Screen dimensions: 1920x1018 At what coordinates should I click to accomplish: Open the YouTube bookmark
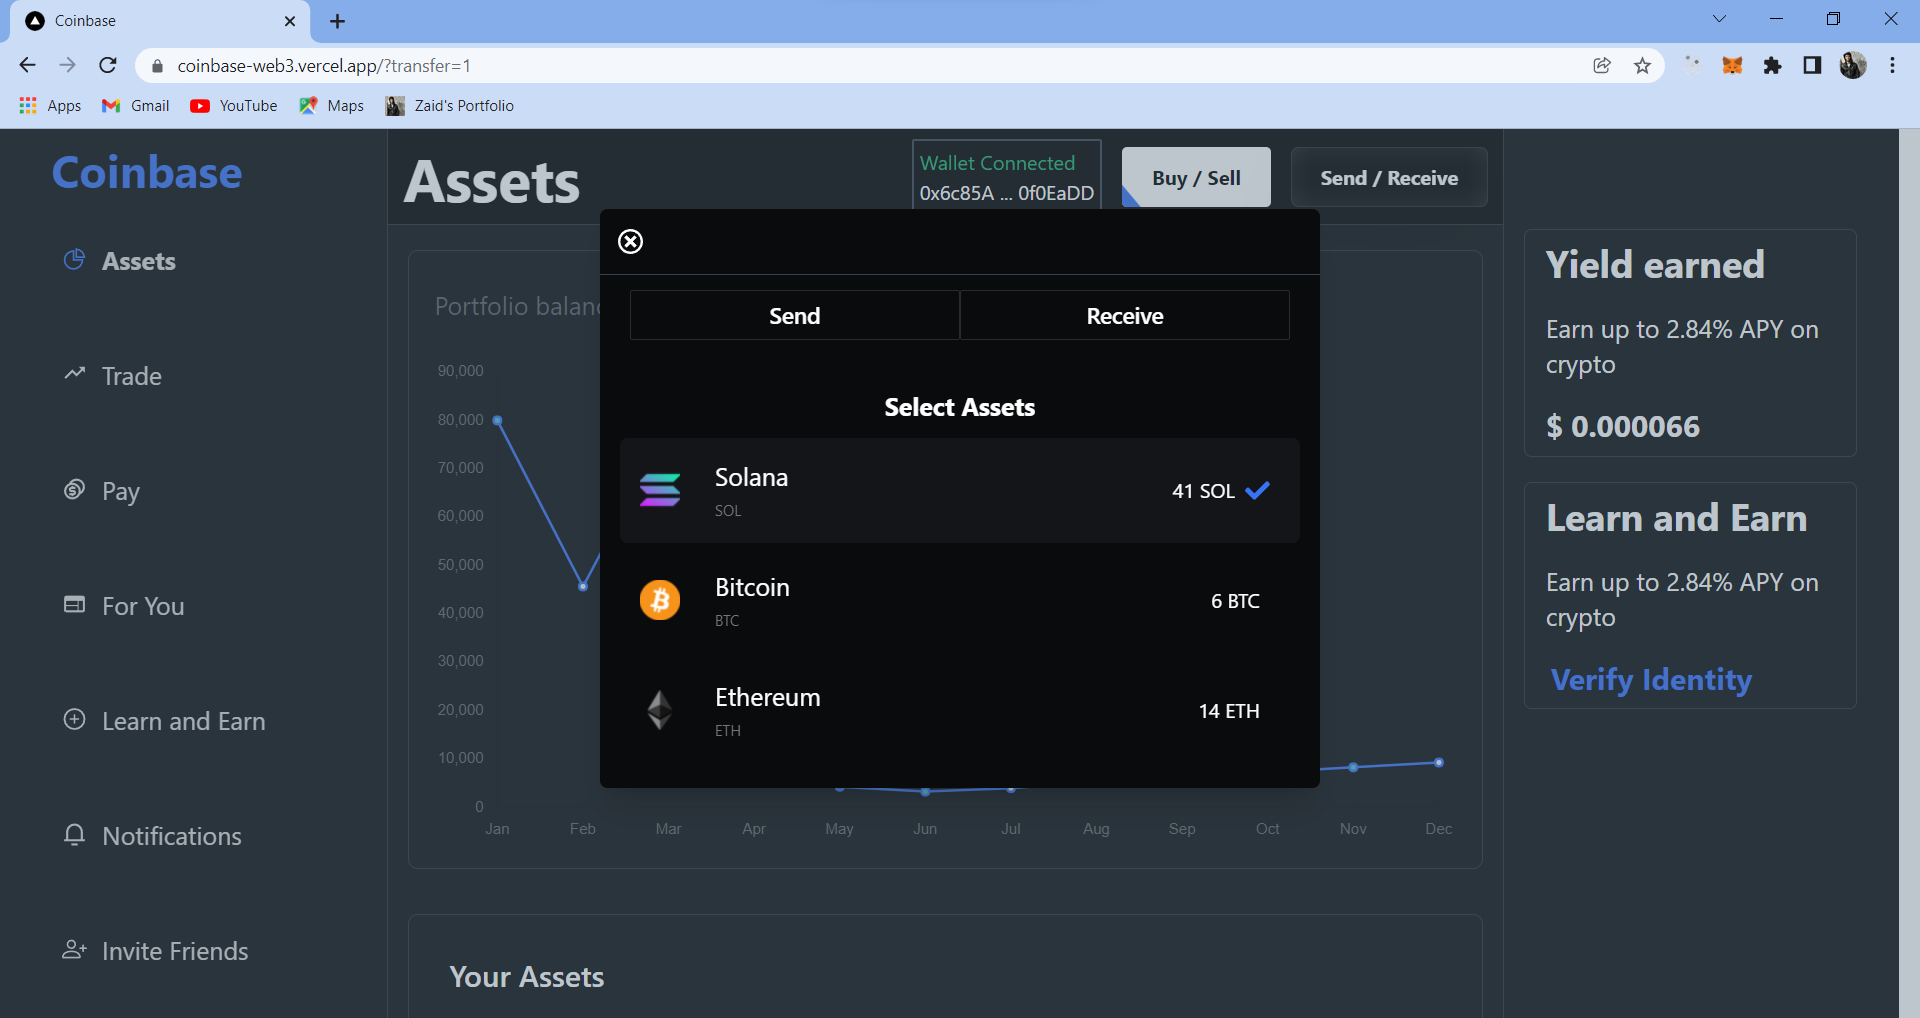click(x=234, y=105)
